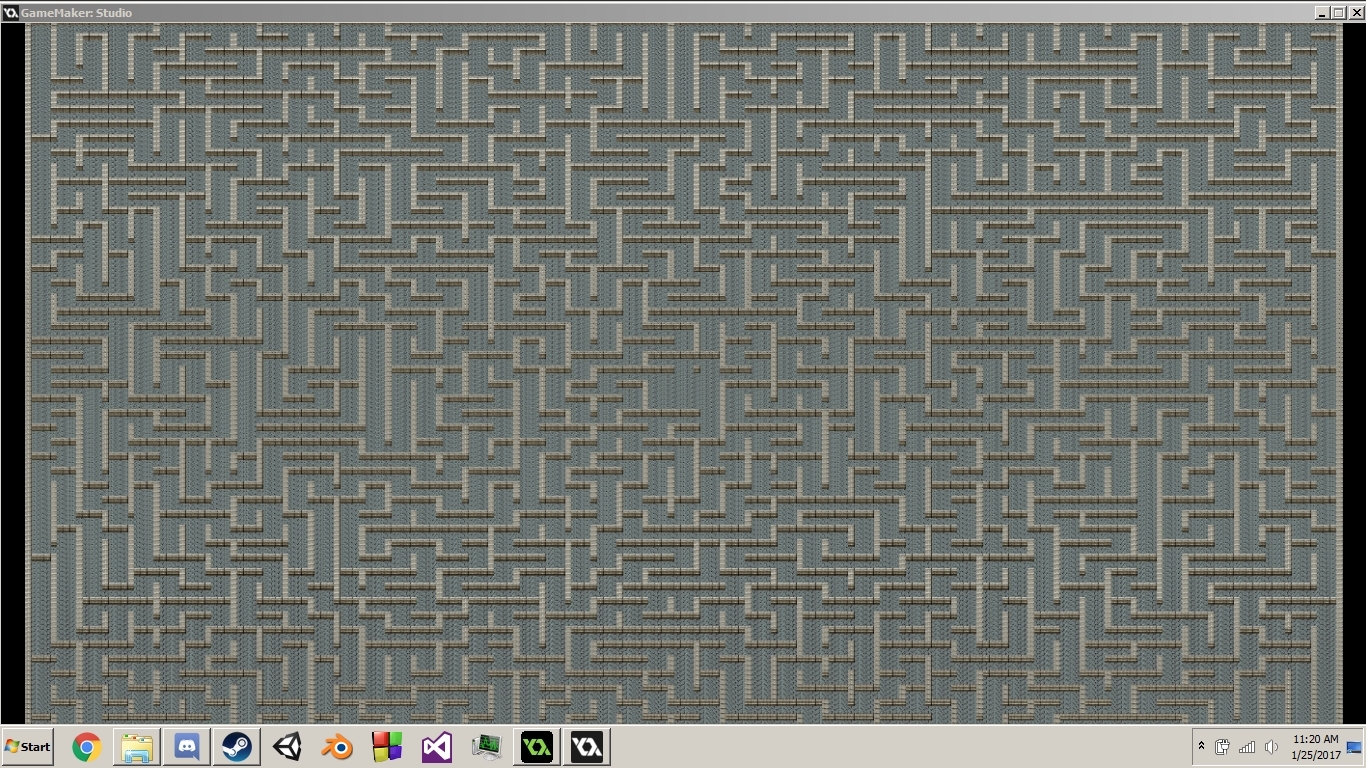1366x768 pixels.
Task: Expand hidden system tray icons
Action: pyautogui.click(x=1201, y=746)
